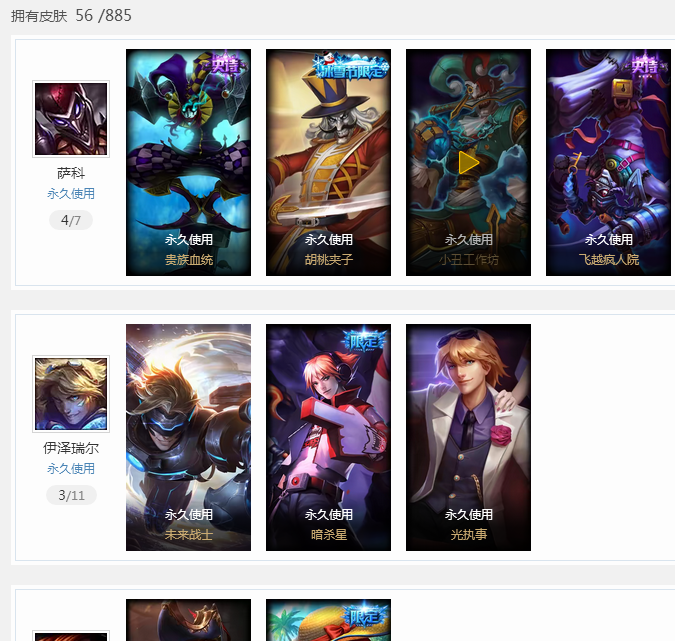
Task: Click the 限定 badge on straw hat skin
Action: (x=364, y=615)
